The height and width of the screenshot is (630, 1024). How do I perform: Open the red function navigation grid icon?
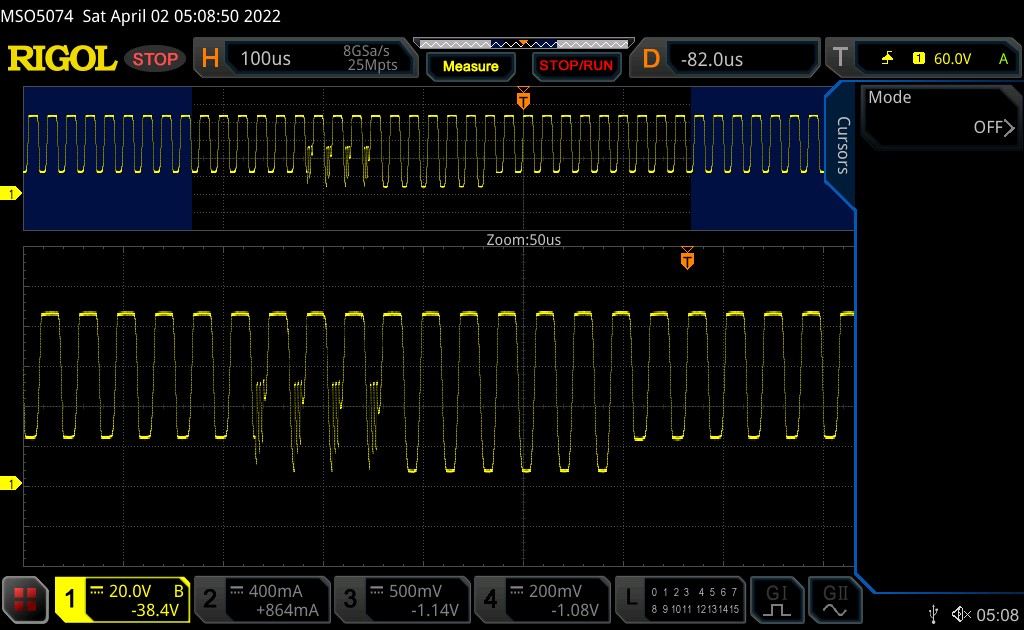[25, 599]
